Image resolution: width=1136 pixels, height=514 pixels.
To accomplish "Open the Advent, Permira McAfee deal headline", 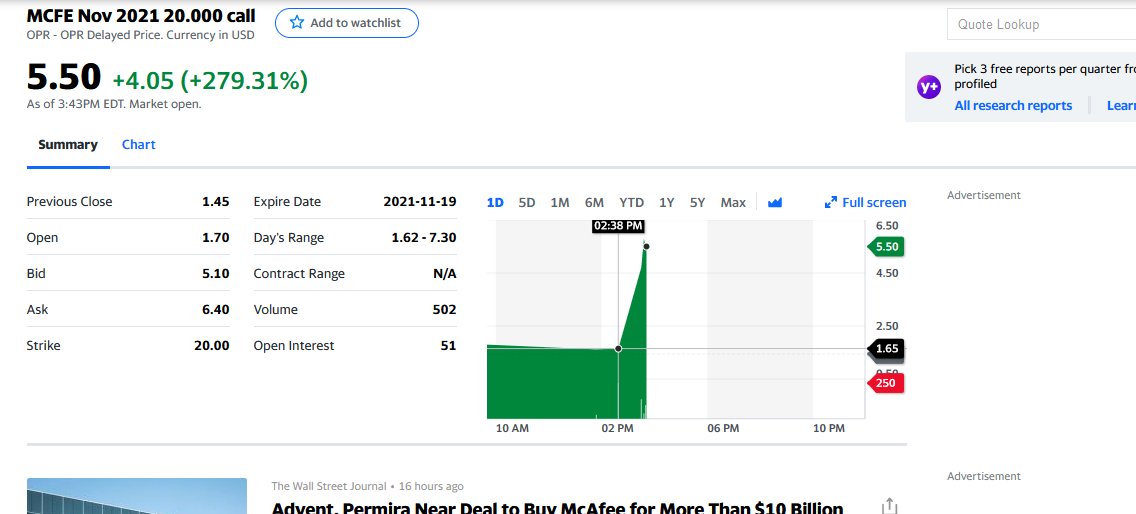I will pyautogui.click(x=557, y=507).
